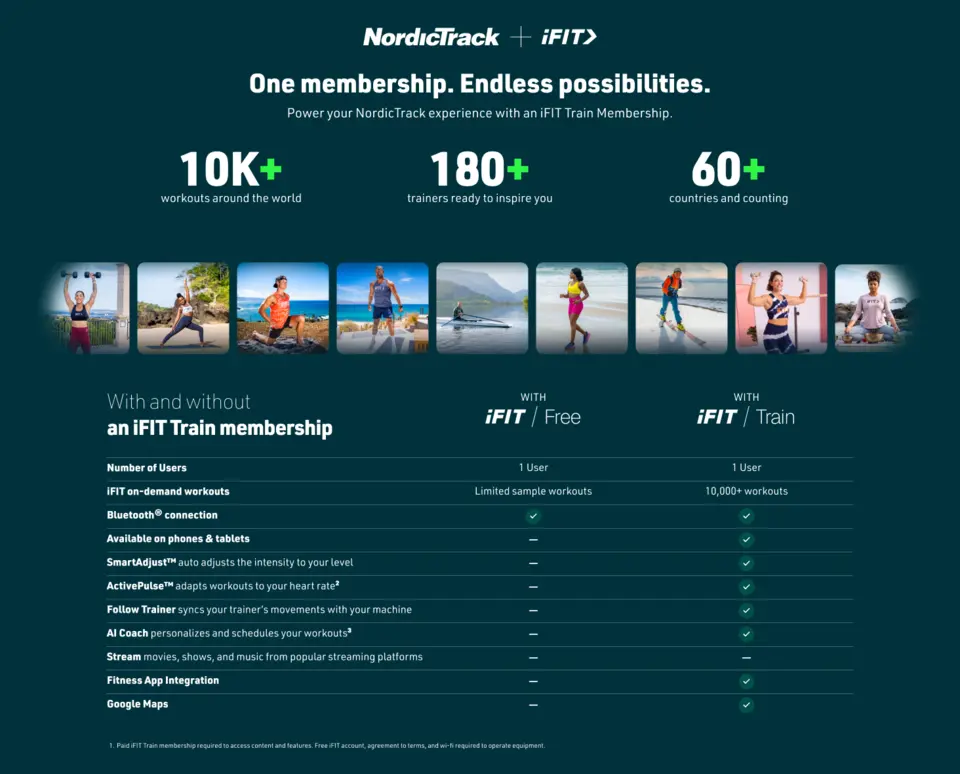Click "10,000+ workouts" in Train column
The width and height of the screenshot is (960, 774).
[746, 491]
